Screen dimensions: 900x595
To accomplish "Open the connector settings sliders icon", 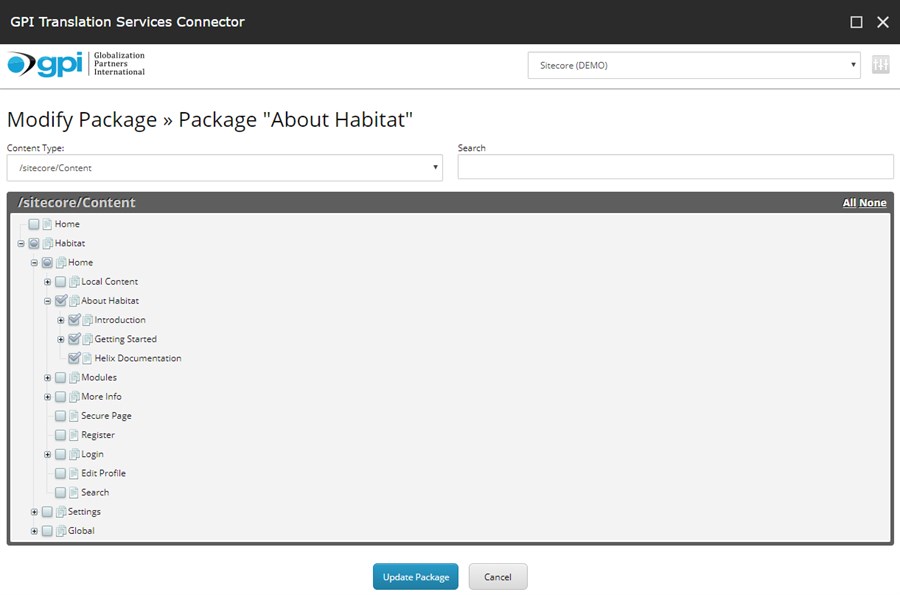I will (x=880, y=64).
